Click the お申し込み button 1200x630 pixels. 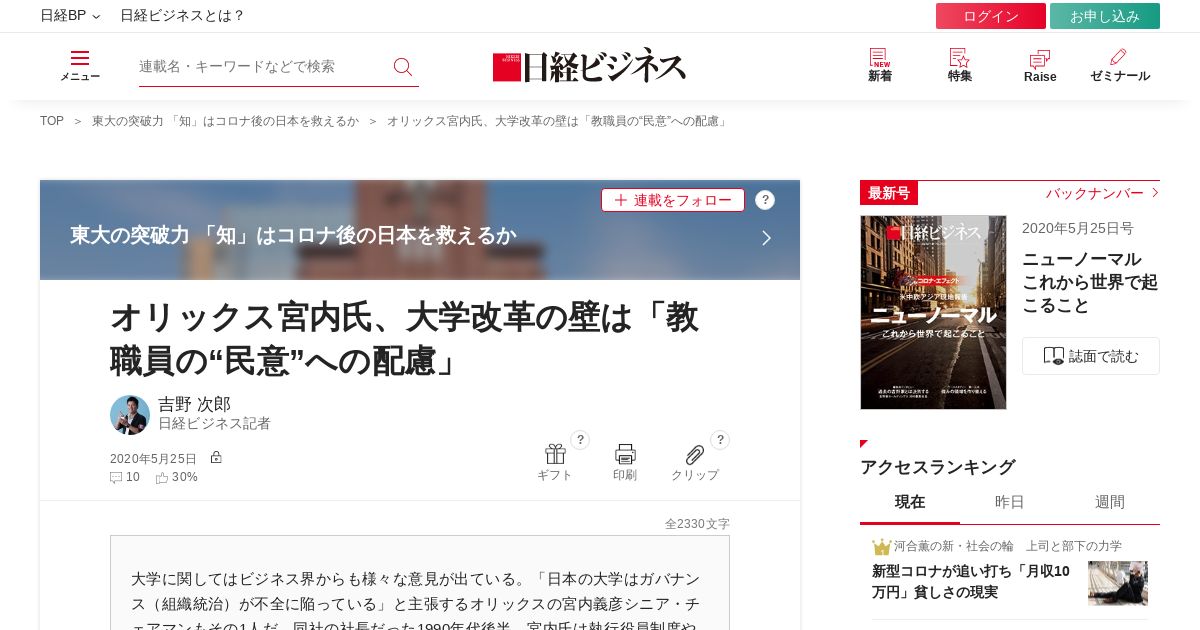1105,16
